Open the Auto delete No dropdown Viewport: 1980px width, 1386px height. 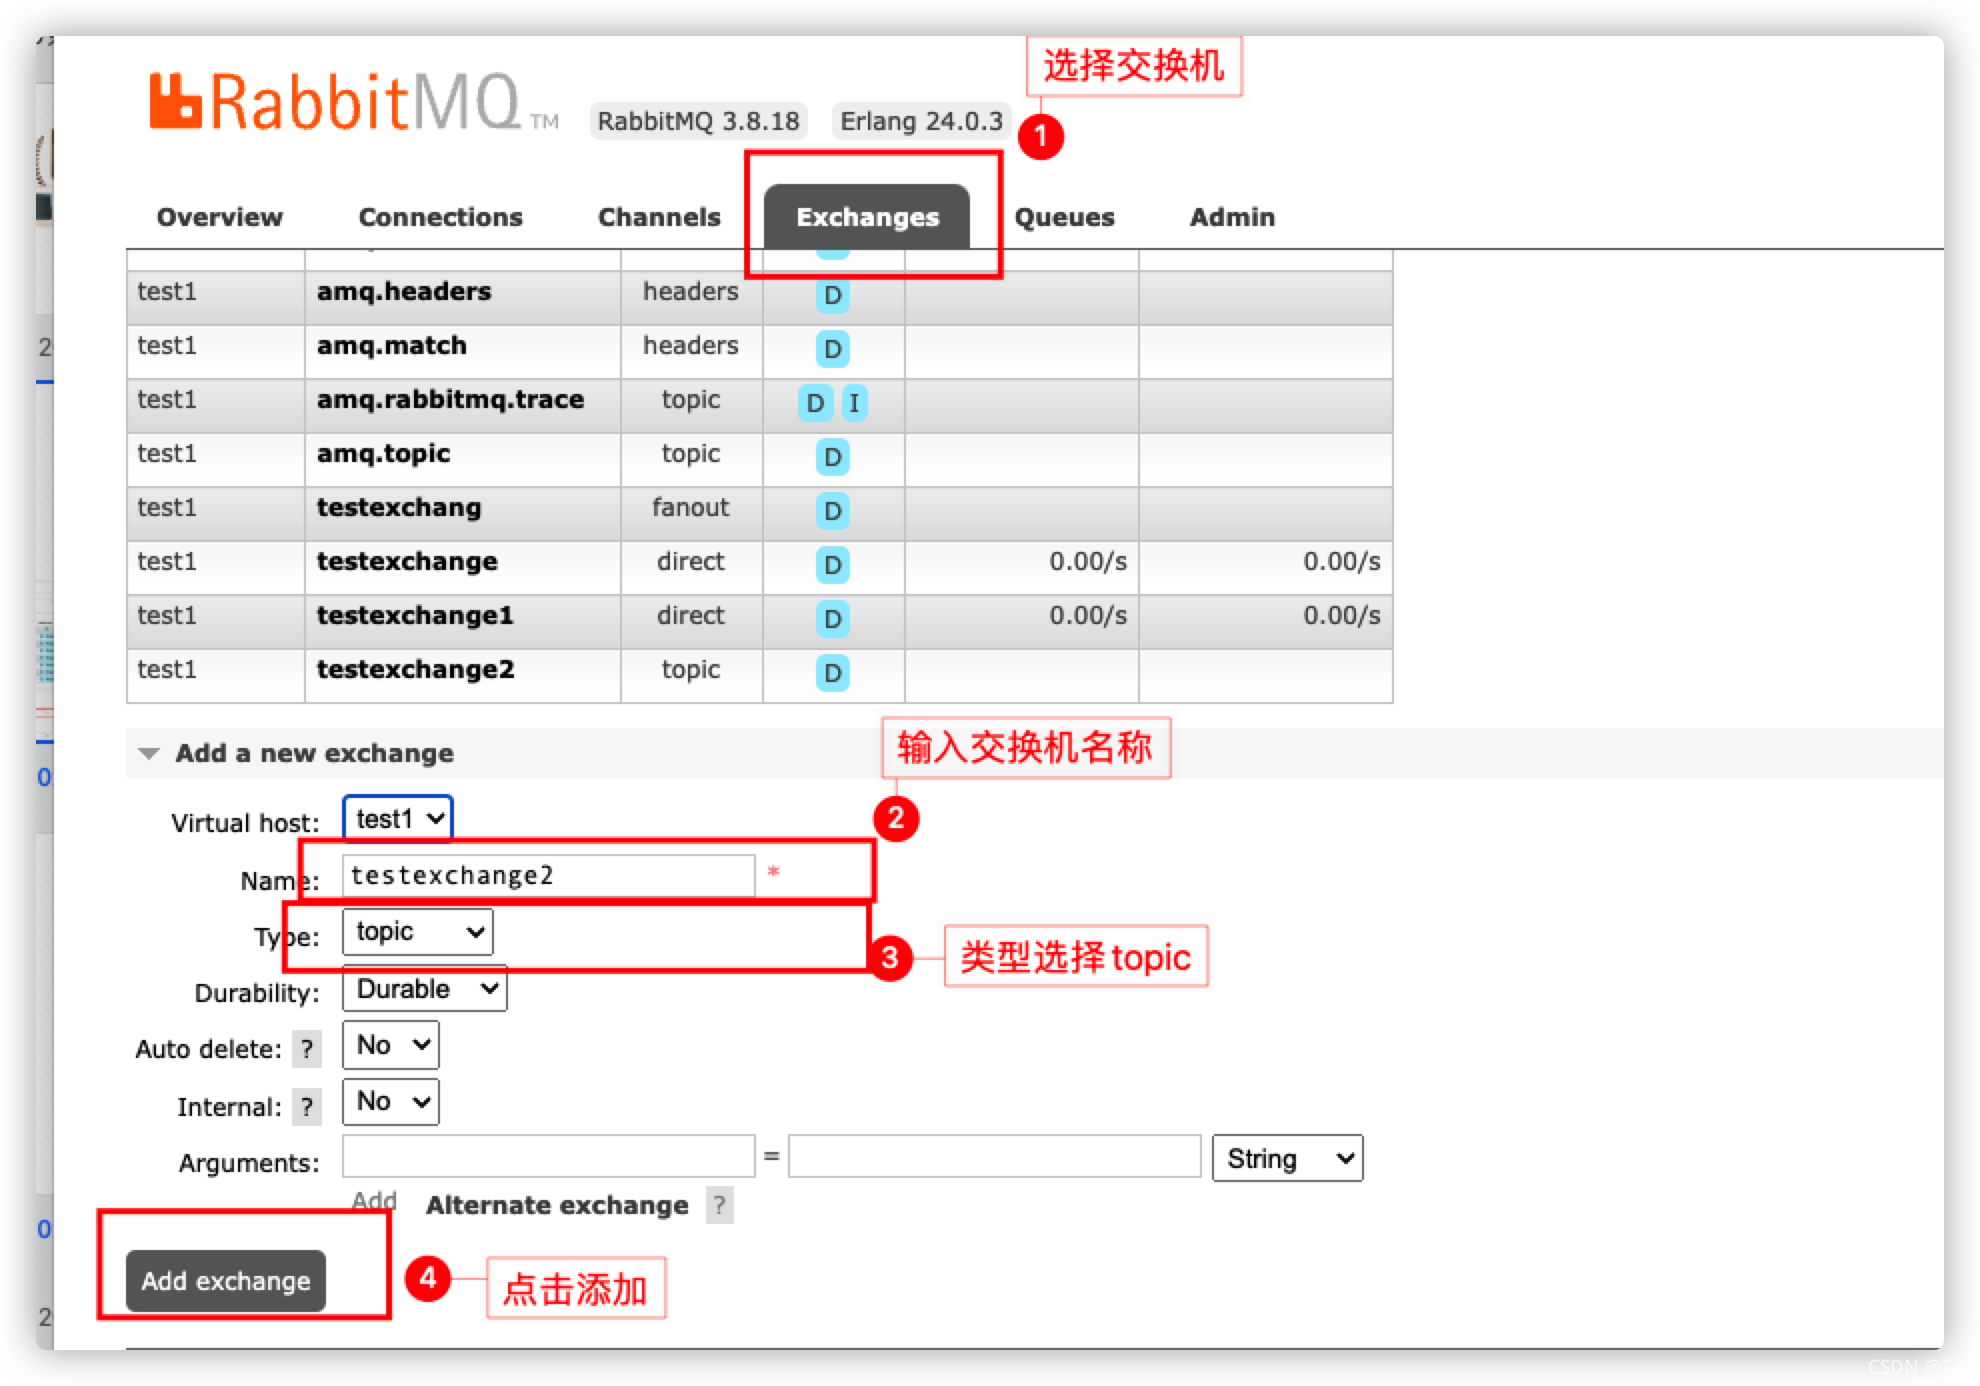(390, 1045)
